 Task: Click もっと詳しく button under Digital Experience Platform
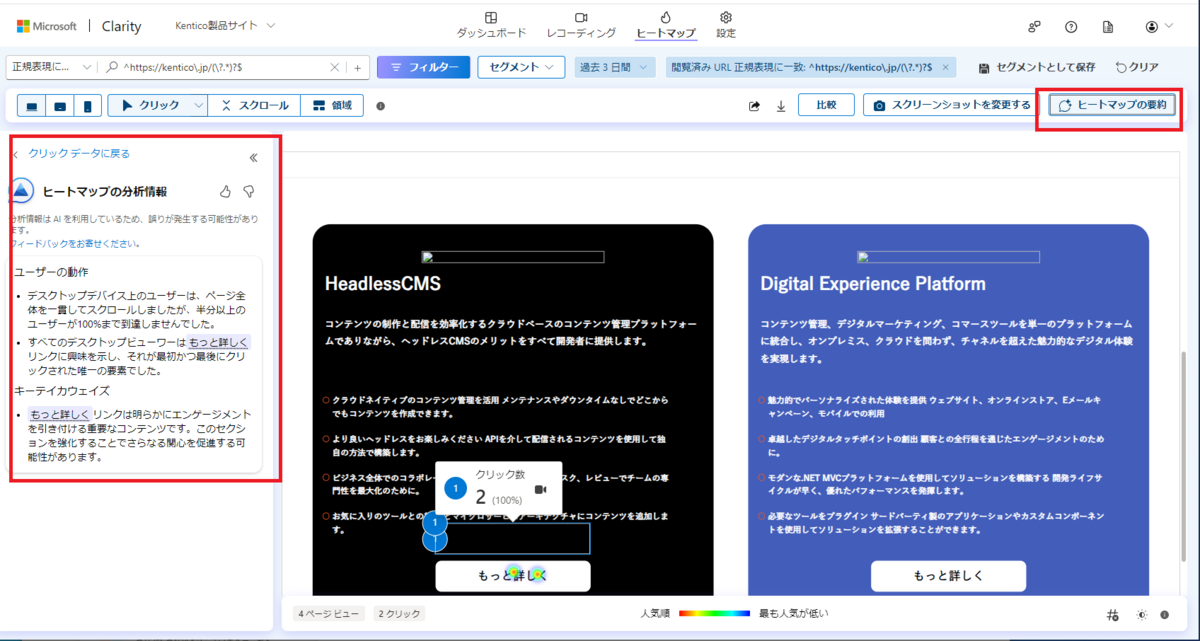pos(948,576)
